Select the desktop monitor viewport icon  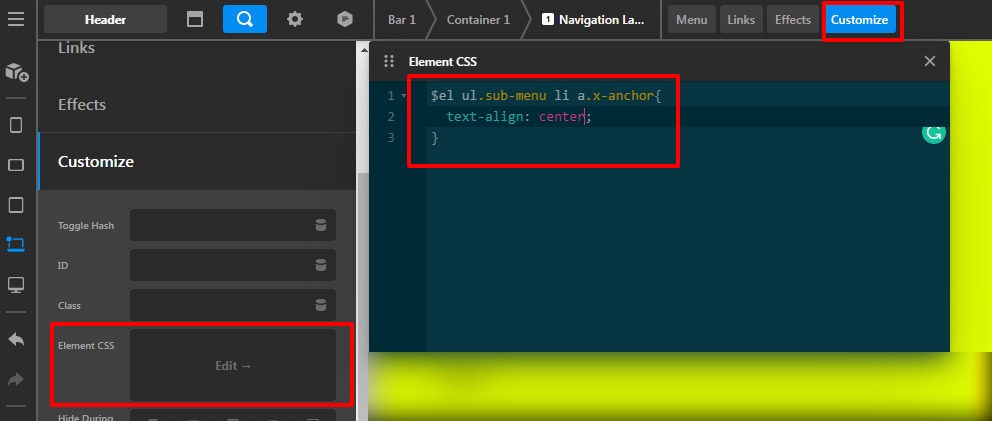click(16, 285)
